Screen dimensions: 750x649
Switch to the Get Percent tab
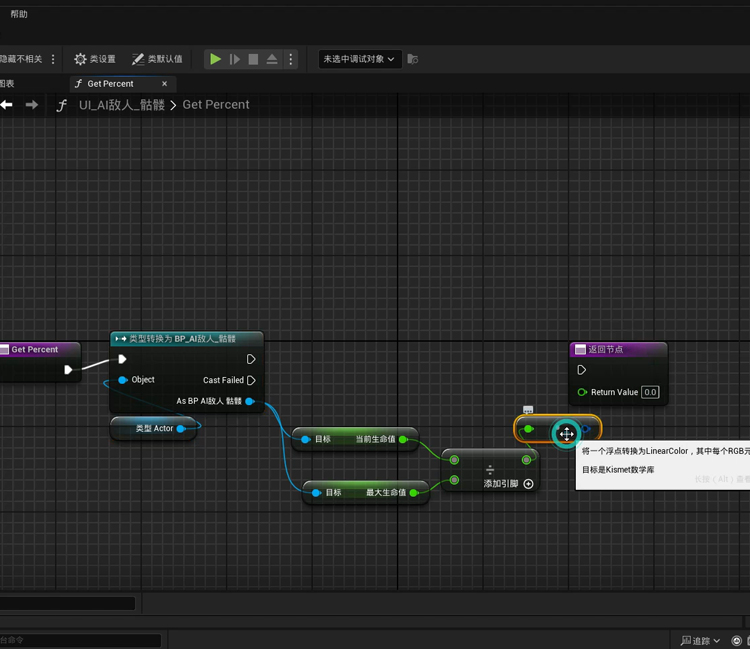click(x=110, y=84)
